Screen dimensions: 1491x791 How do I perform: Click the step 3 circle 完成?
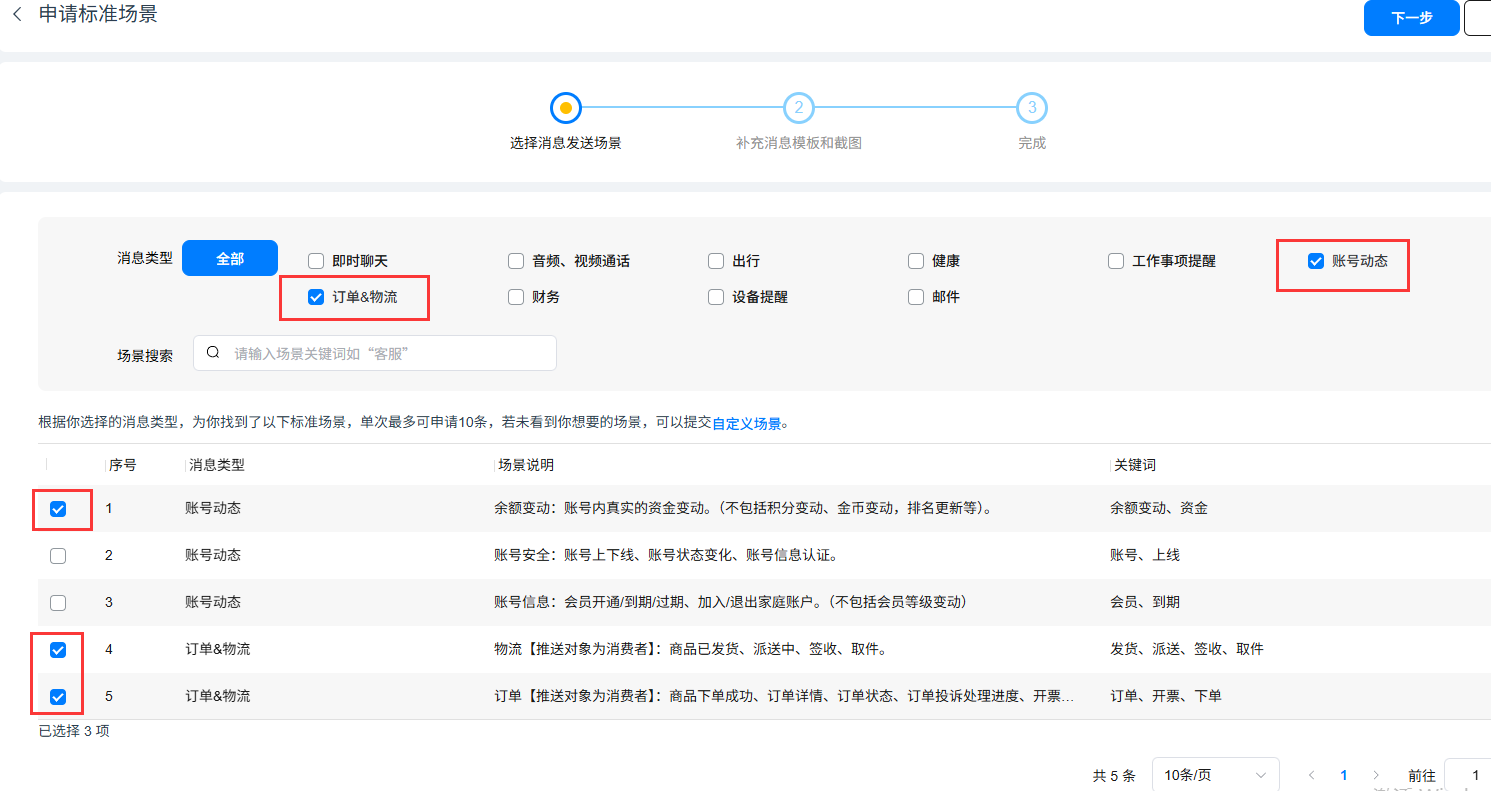point(1031,108)
